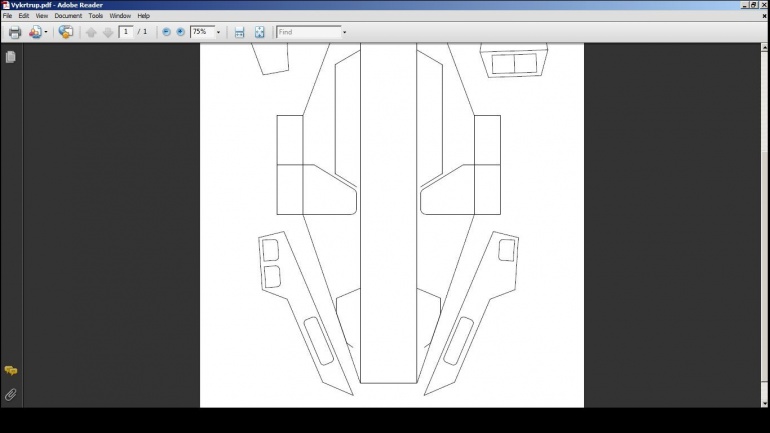Viewport: 770px width, 433px height.
Task: Click inside the Find text box
Action: (309, 32)
